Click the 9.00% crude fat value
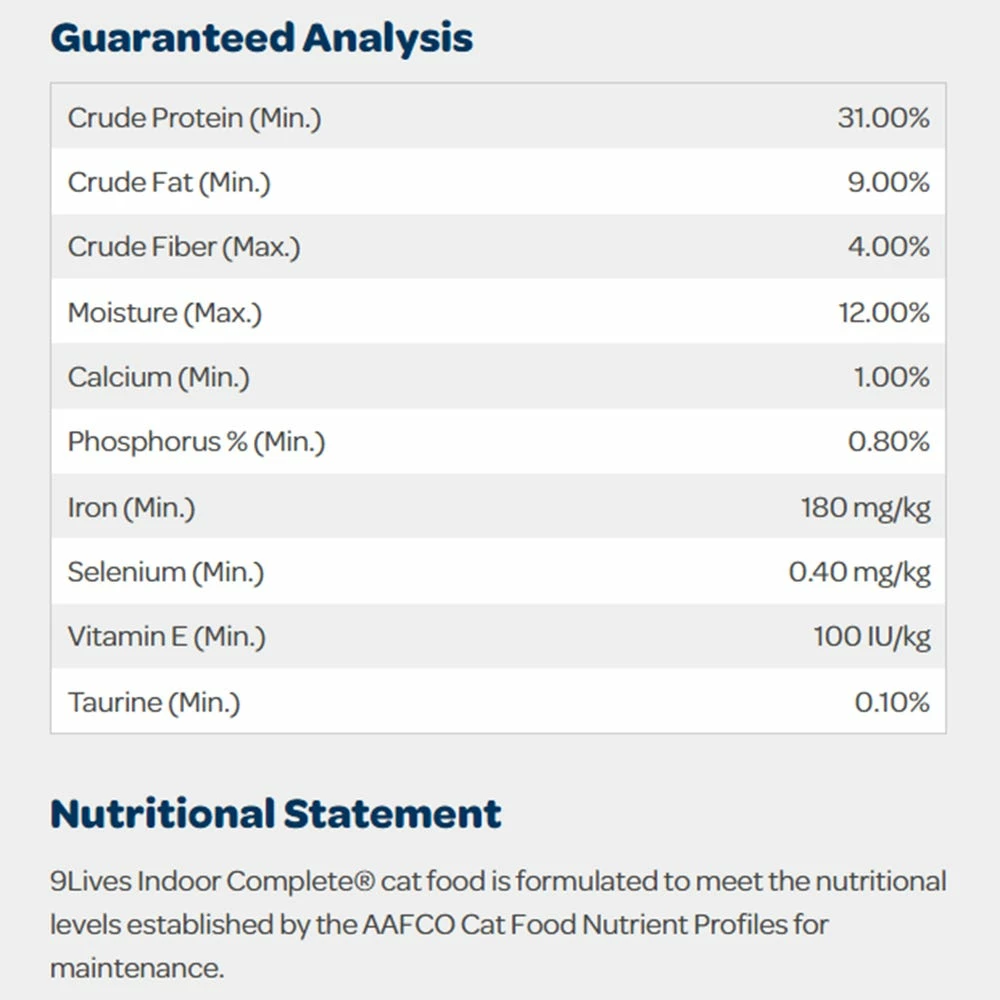 pyautogui.click(x=888, y=182)
